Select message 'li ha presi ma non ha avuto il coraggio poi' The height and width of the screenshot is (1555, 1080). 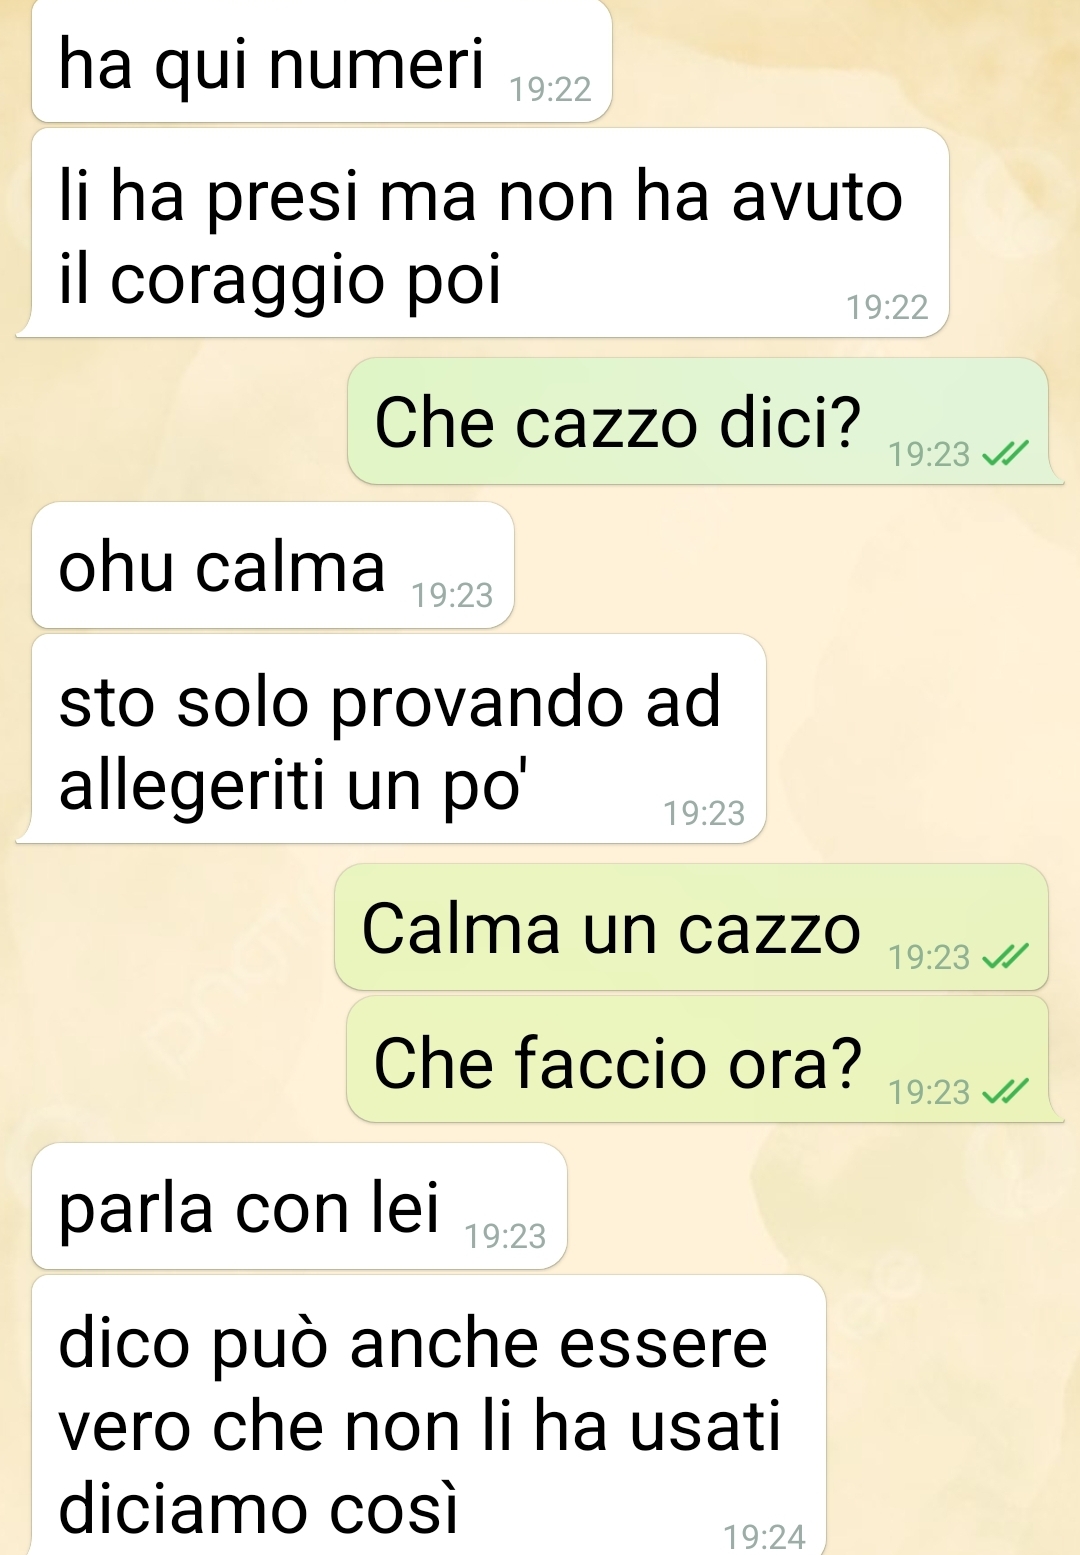click(x=489, y=233)
